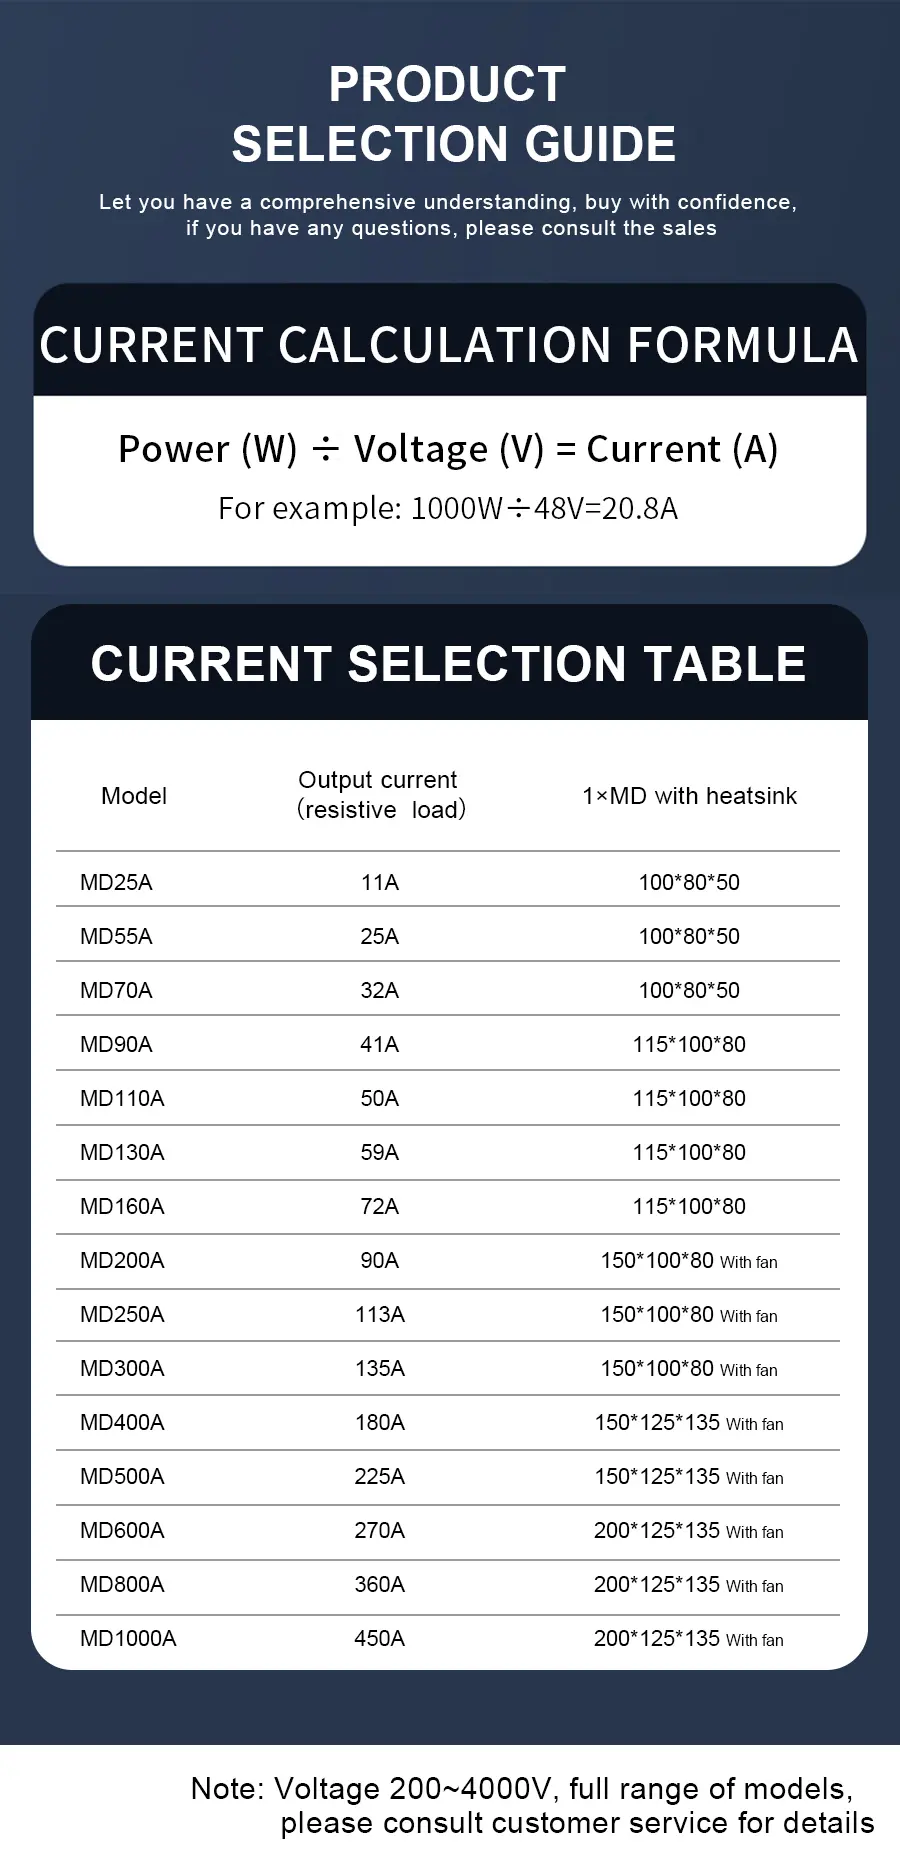Viewport: 900px width, 1871px height.
Task: Click the 41A output current cell
Action: click(x=380, y=1044)
